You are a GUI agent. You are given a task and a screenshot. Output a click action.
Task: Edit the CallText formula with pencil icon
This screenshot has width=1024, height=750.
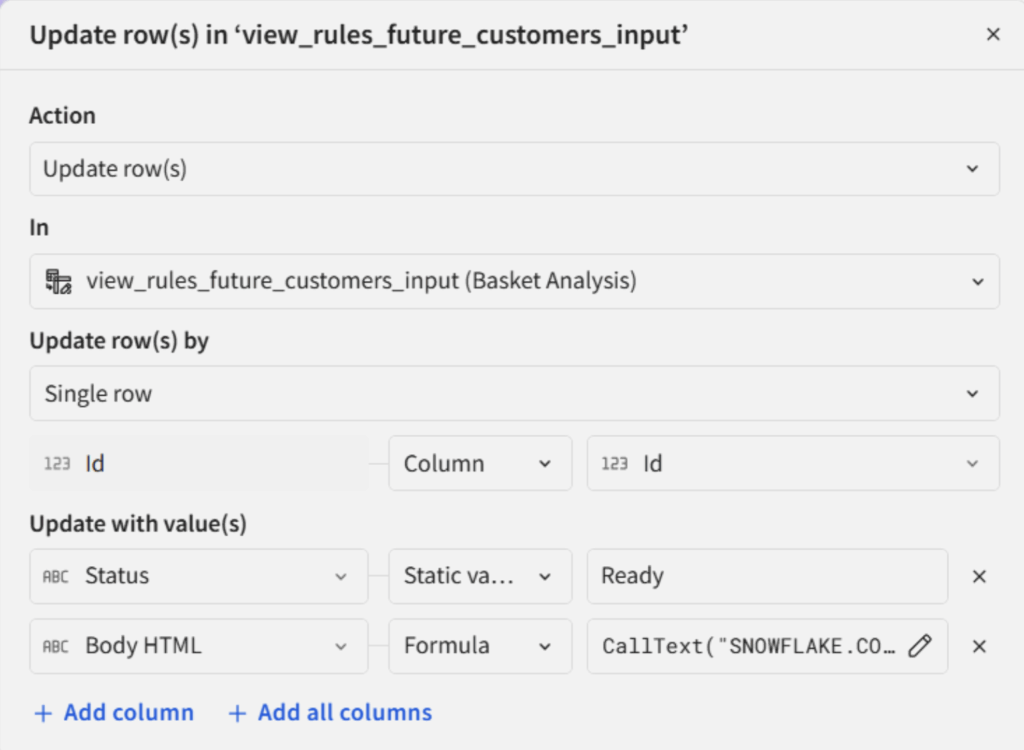coord(919,646)
